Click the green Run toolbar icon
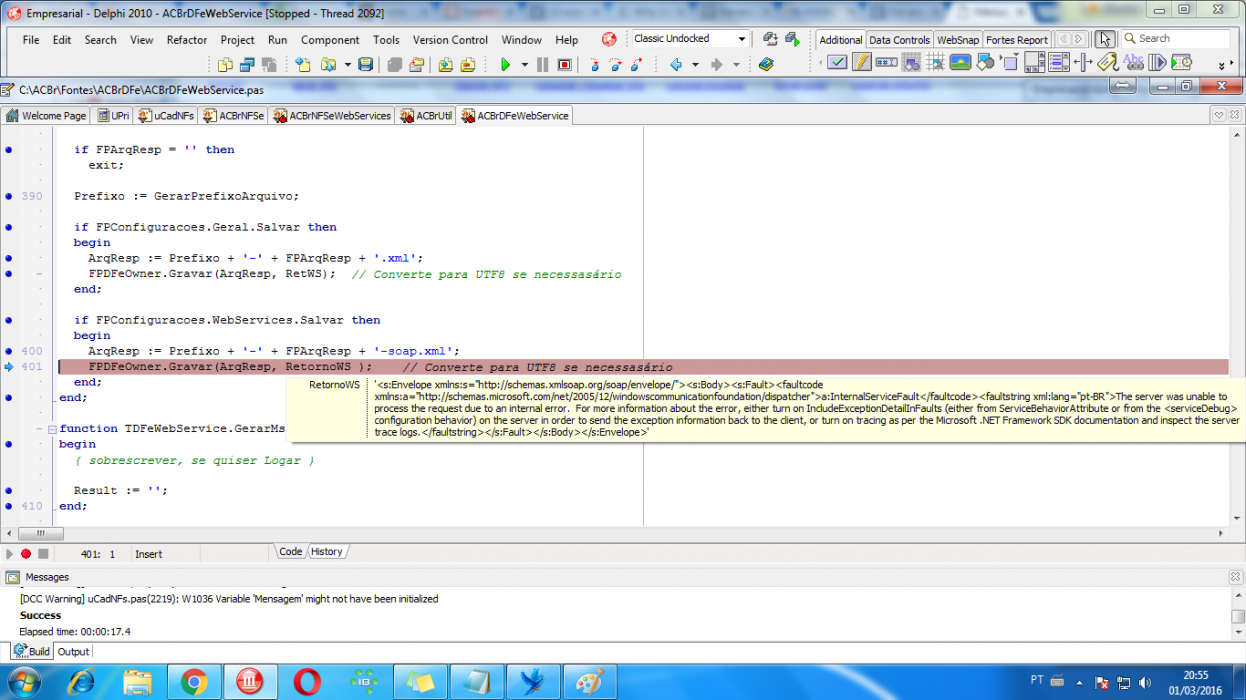Image resolution: width=1246 pixels, height=700 pixels. [x=505, y=64]
